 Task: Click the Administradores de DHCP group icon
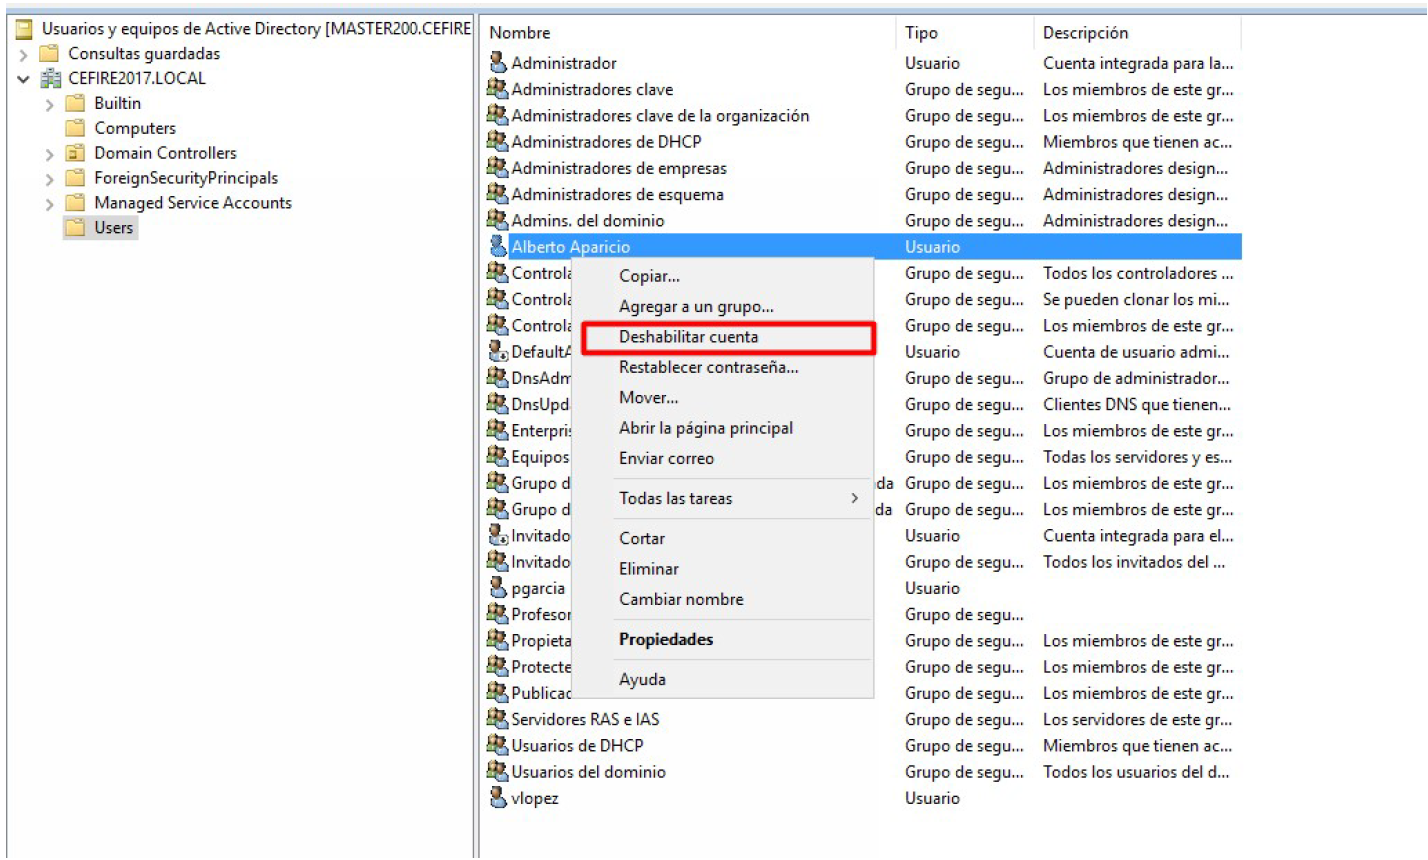(x=497, y=142)
